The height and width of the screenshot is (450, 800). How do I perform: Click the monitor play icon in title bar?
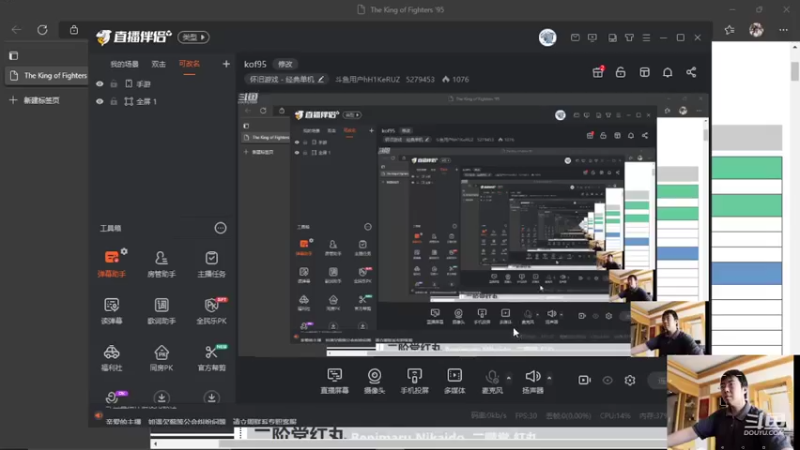pos(592,38)
